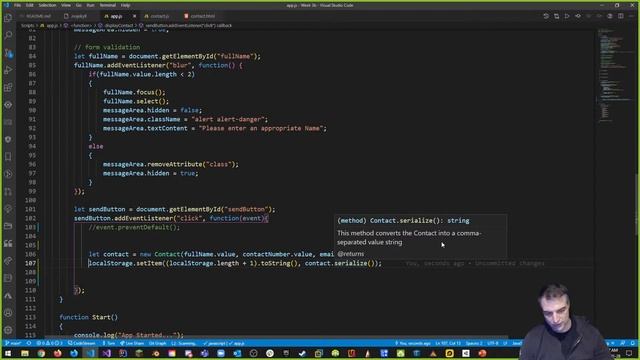This screenshot has width=640, height=360.
Task: Open File Explorer from the taskbar
Action: click(x=25, y=353)
